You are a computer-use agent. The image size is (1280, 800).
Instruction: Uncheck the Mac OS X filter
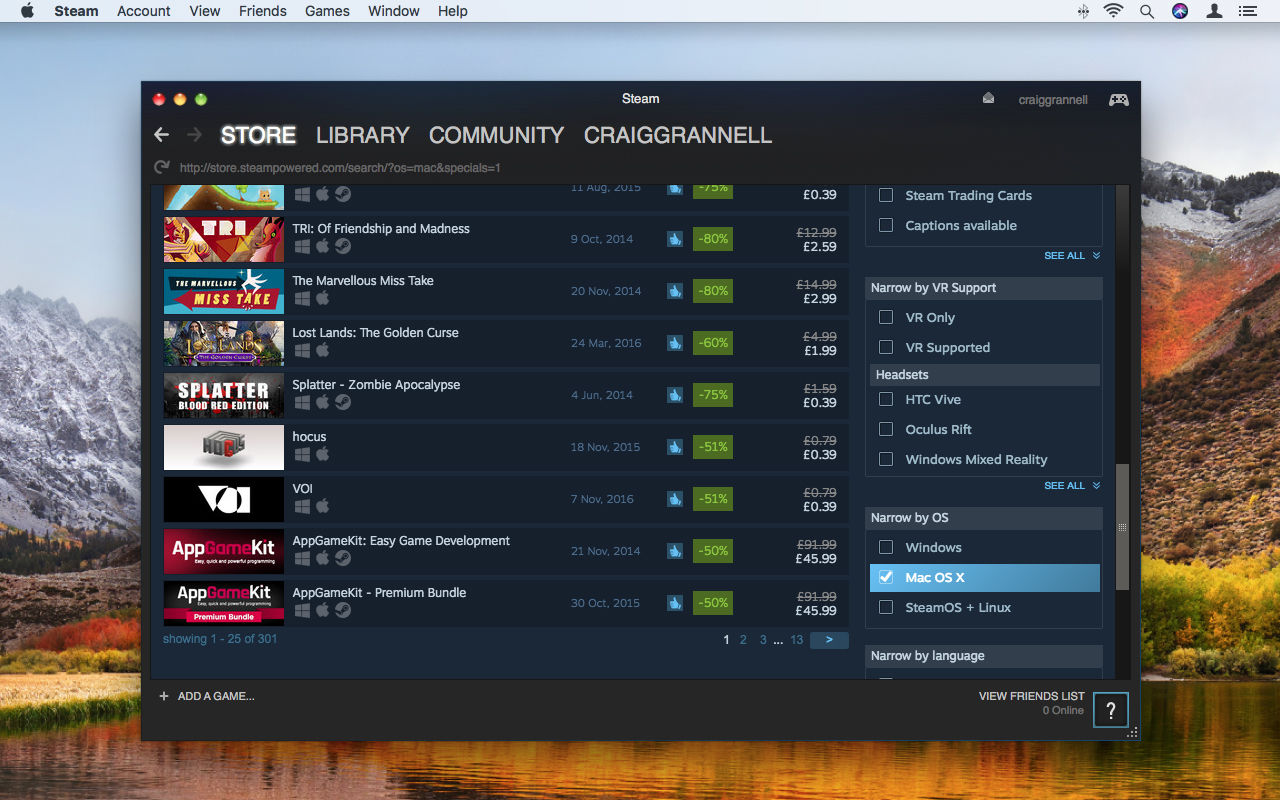(x=885, y=577)
